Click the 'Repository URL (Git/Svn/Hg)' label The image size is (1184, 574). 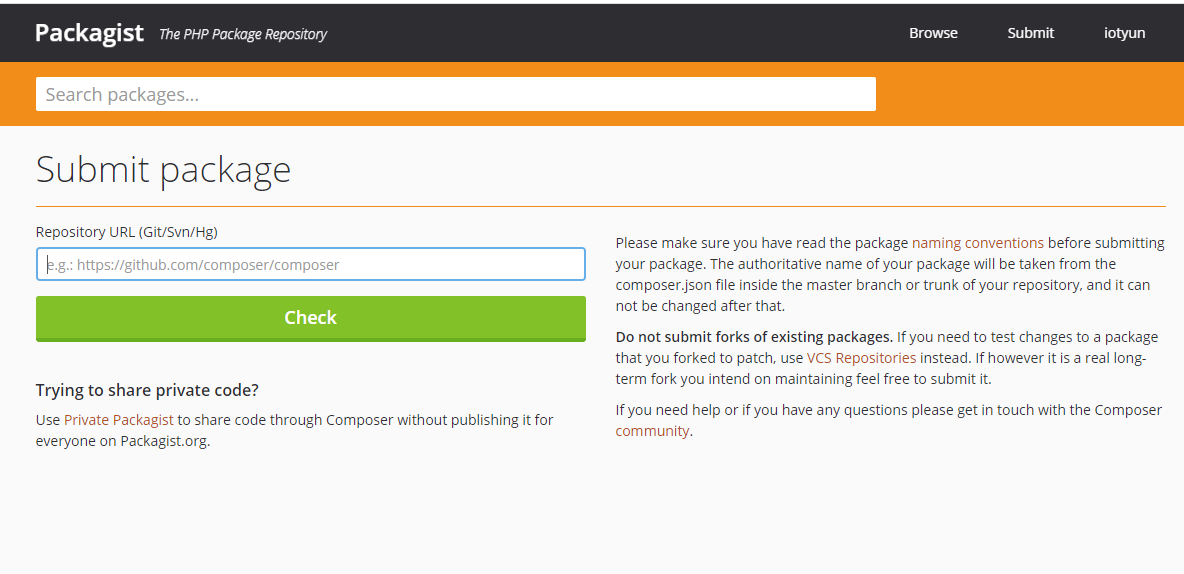[126, 233]
